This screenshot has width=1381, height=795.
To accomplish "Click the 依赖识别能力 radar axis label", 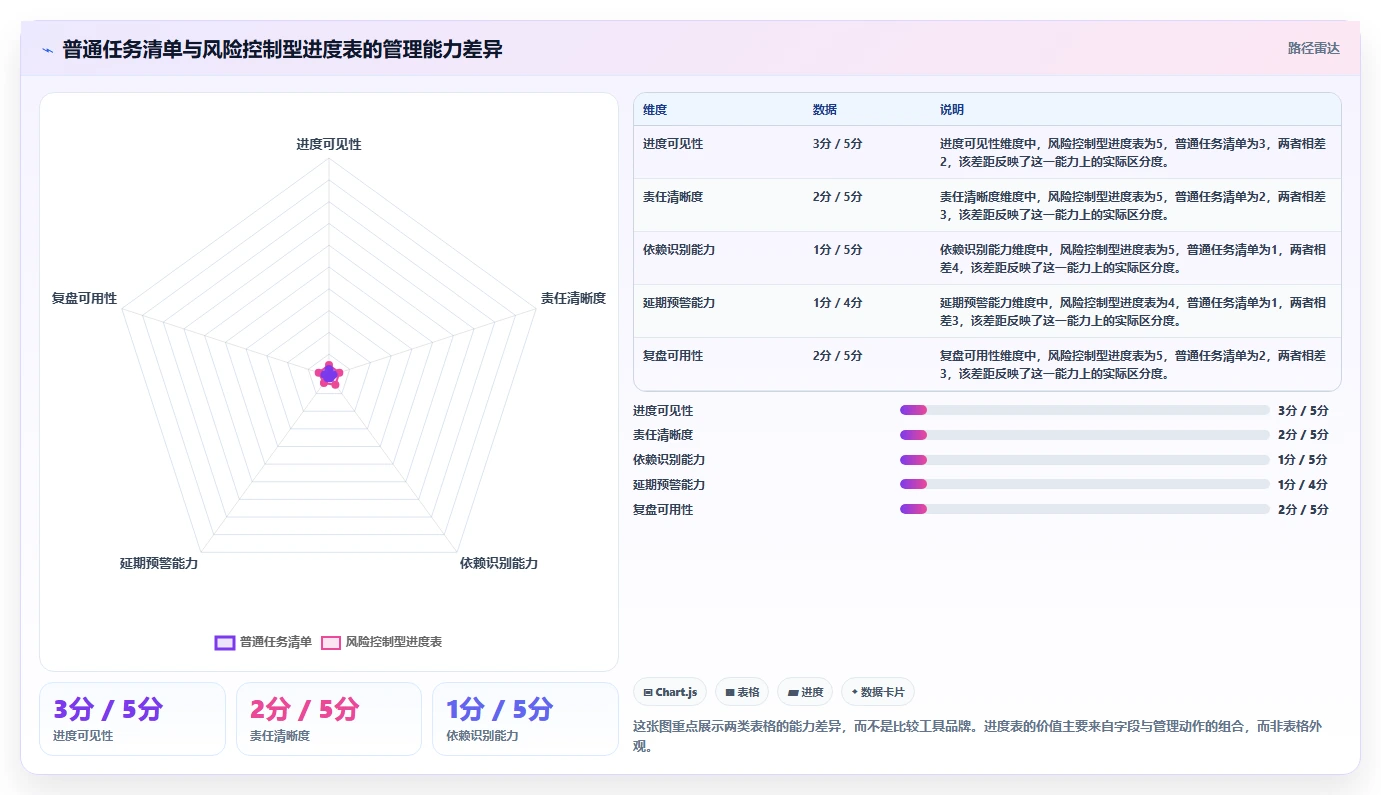I will point(499,563).
